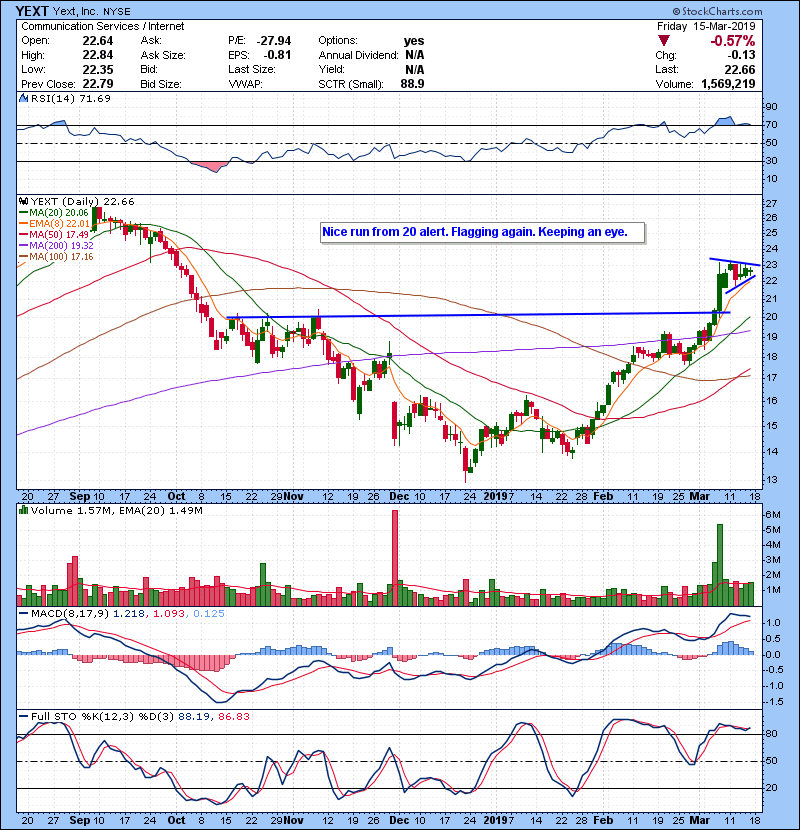The image size is (800, 830).
Task: Click the tallest red volume bar near December
Action: pyautogui.click(x=395, y=550)
